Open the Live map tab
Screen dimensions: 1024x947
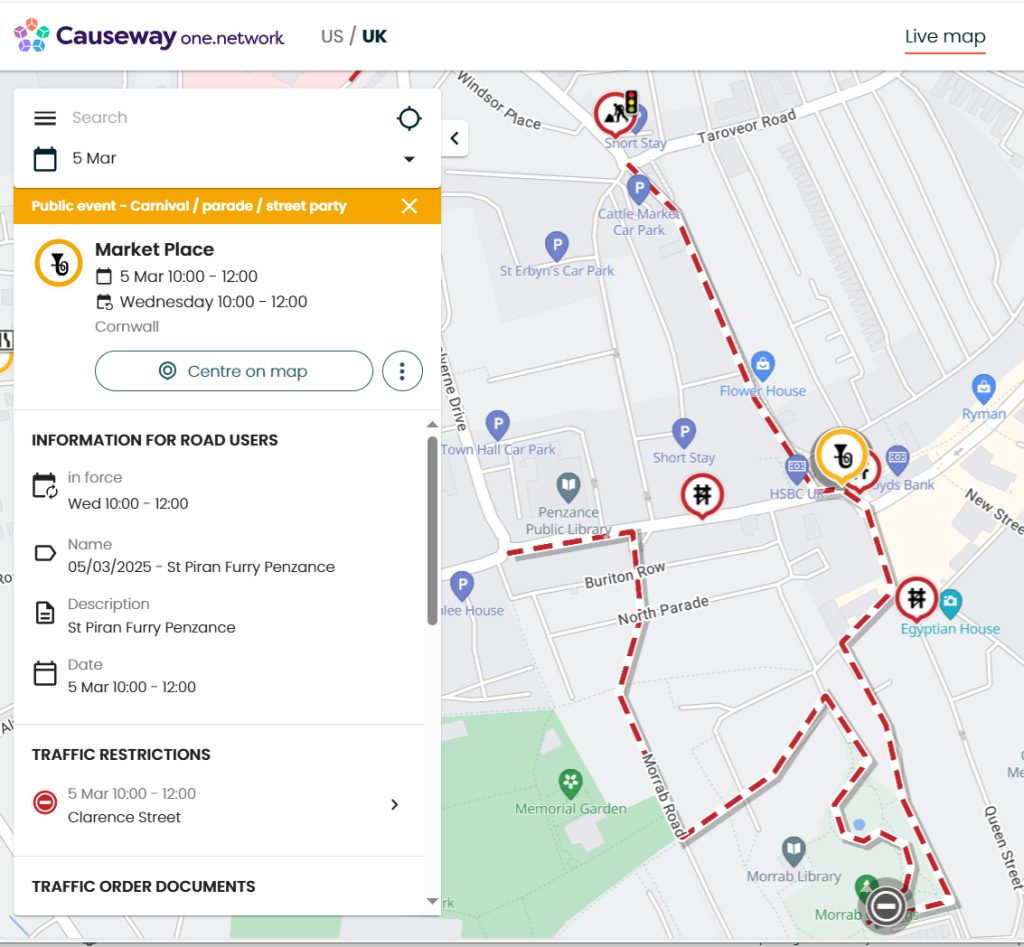(x=944, y=37)
